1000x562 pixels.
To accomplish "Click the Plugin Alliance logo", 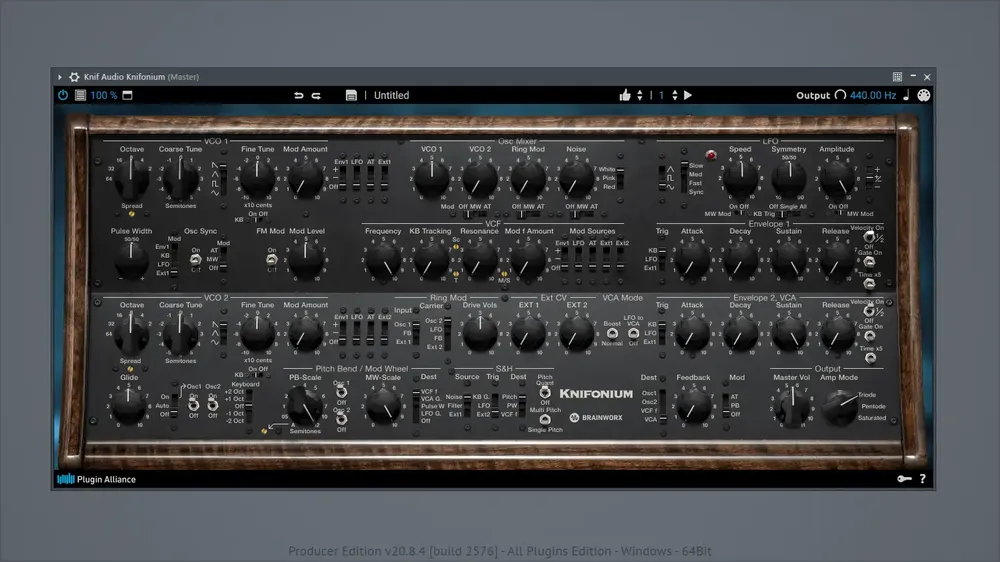I will tap(96, 479).
